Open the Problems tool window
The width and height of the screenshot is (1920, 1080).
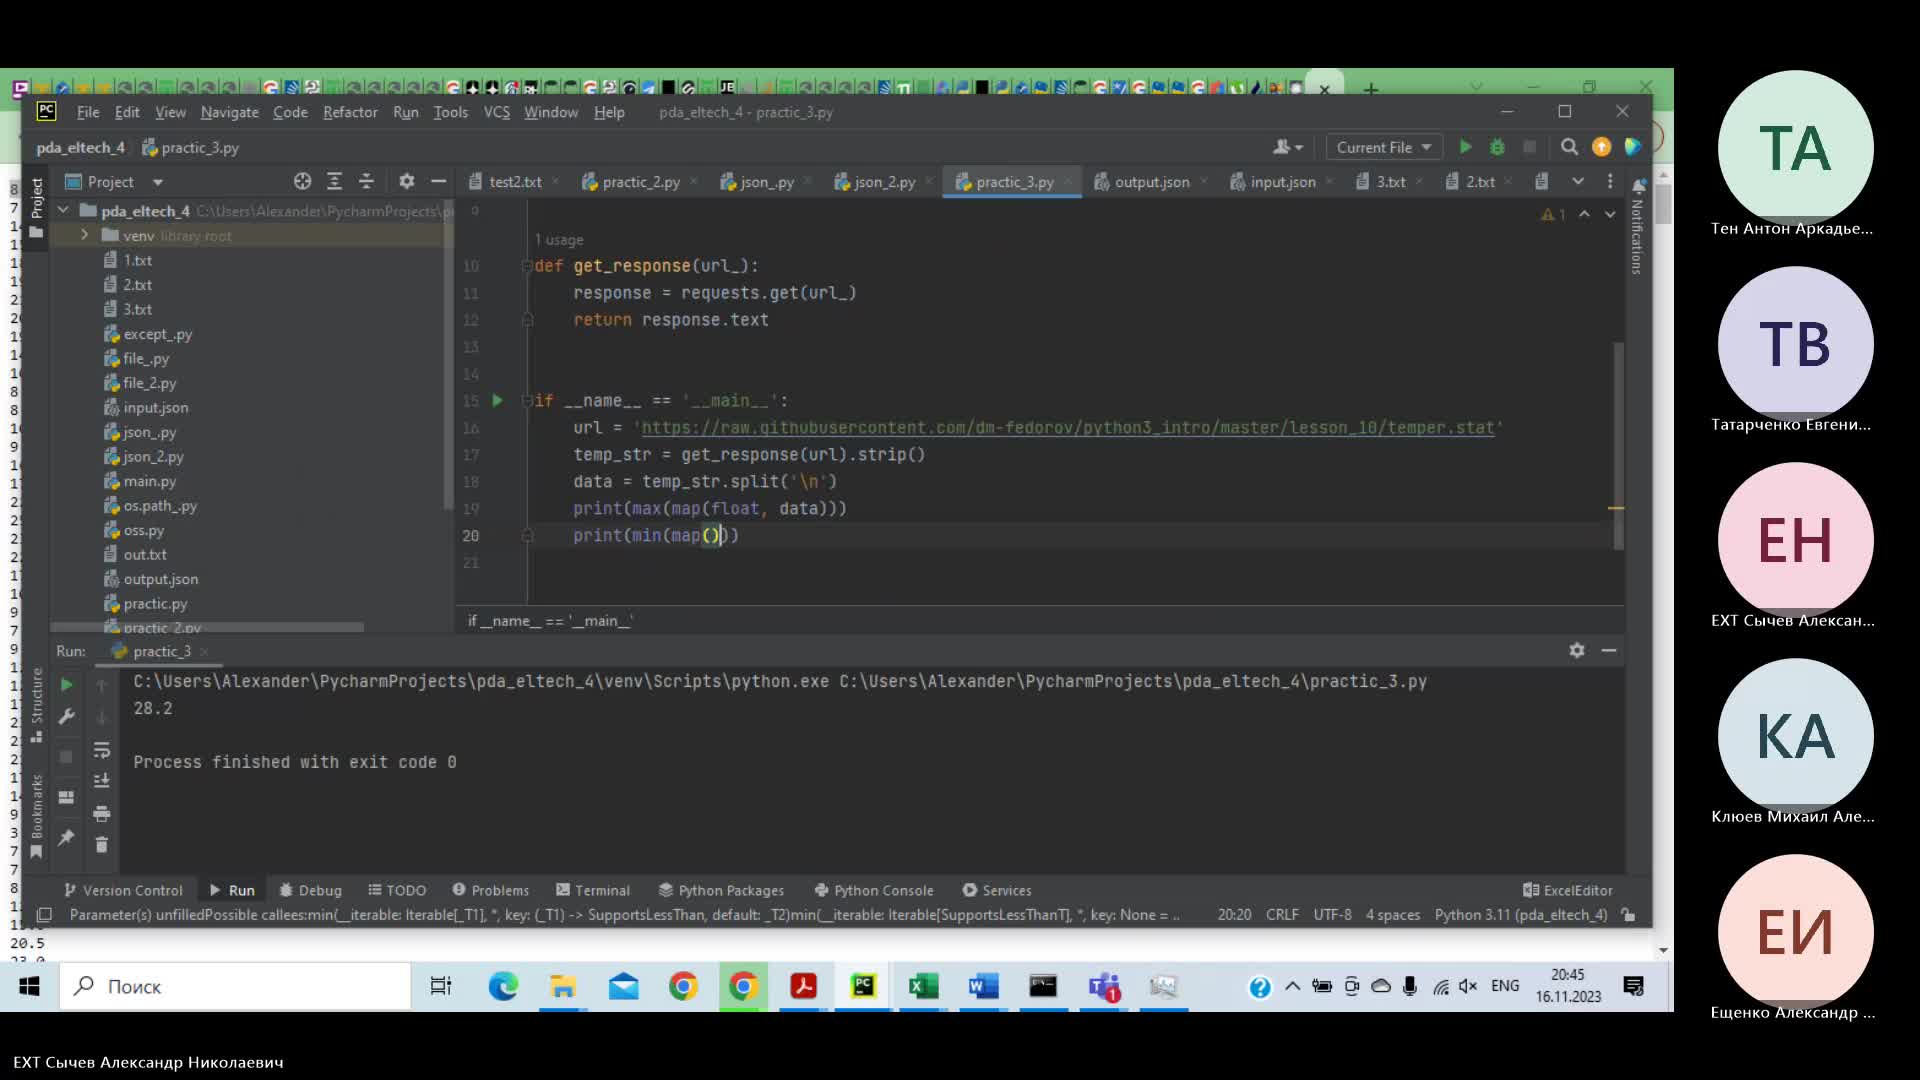click(x=490, y=890)
